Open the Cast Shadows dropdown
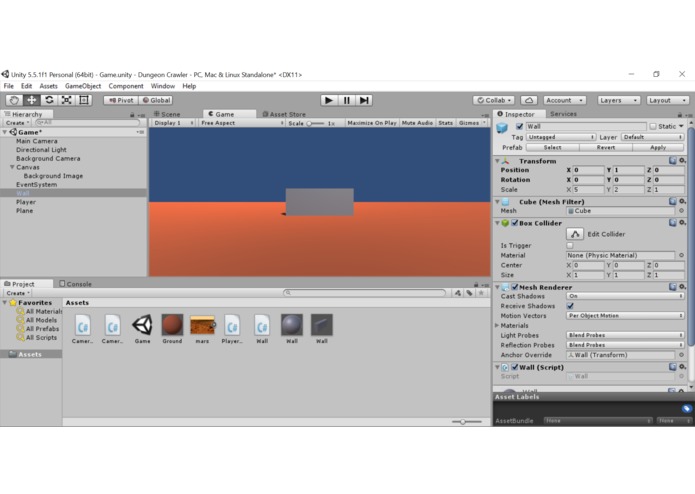The image size is (695, 494). pyautogui.click(x=625, y=296)
